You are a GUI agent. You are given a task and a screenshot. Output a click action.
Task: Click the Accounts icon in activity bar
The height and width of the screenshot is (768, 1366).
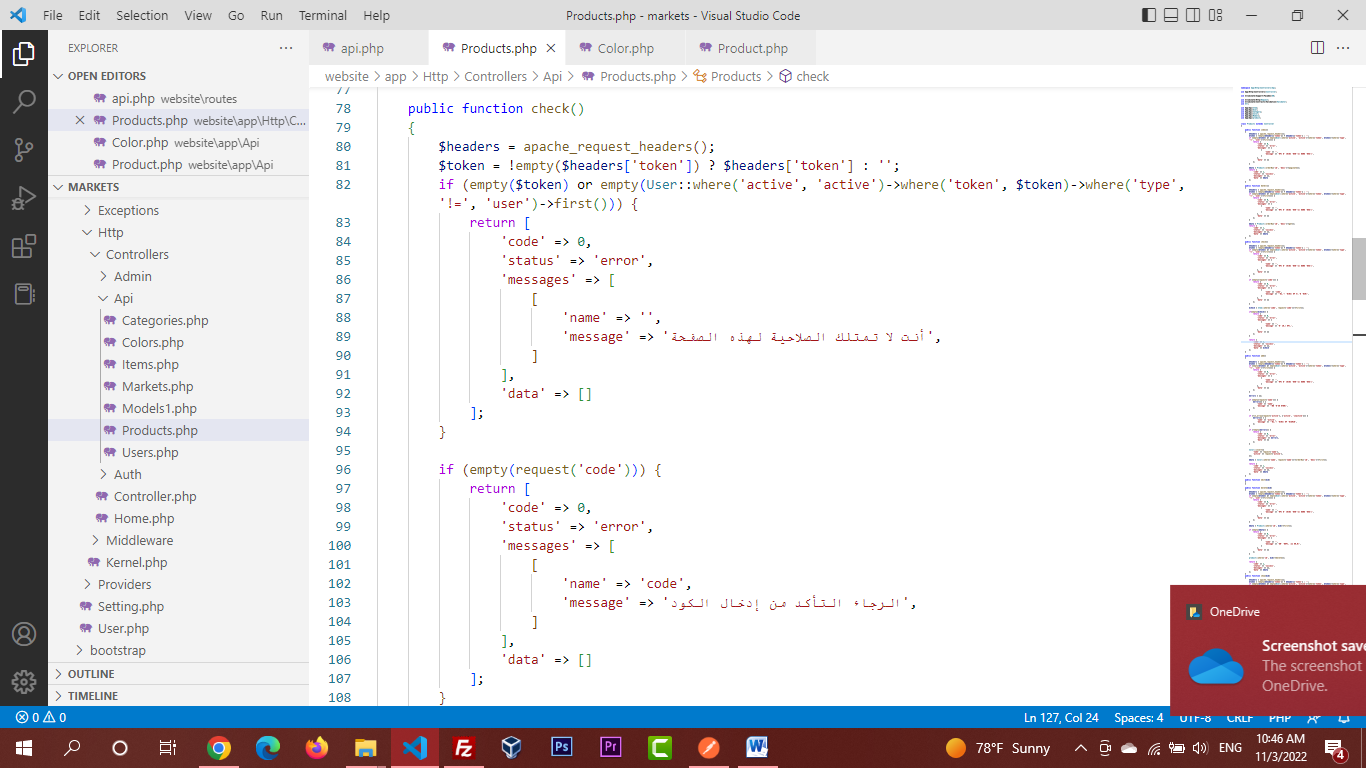(24, 634)
